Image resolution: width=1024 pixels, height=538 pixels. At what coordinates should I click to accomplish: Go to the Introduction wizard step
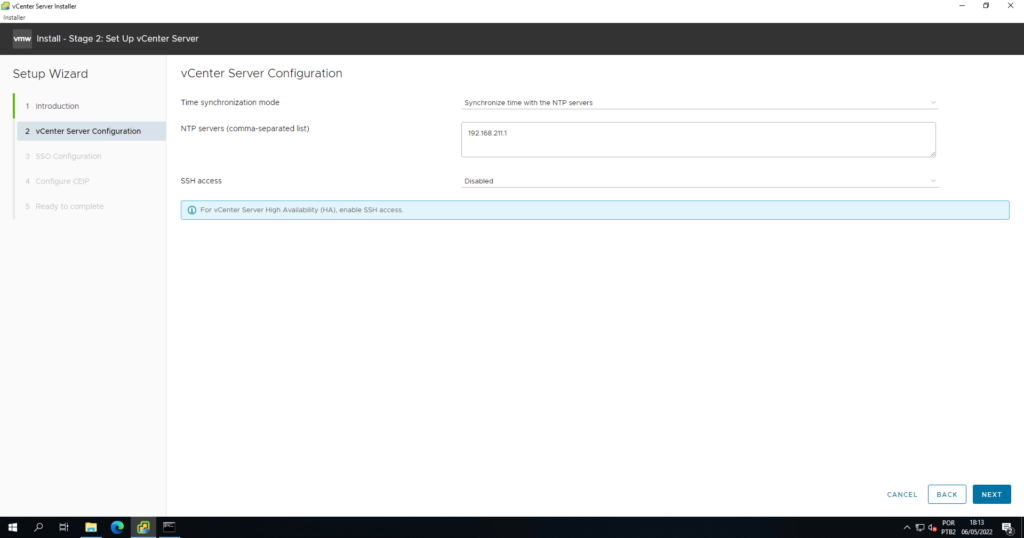coord(57,106)
